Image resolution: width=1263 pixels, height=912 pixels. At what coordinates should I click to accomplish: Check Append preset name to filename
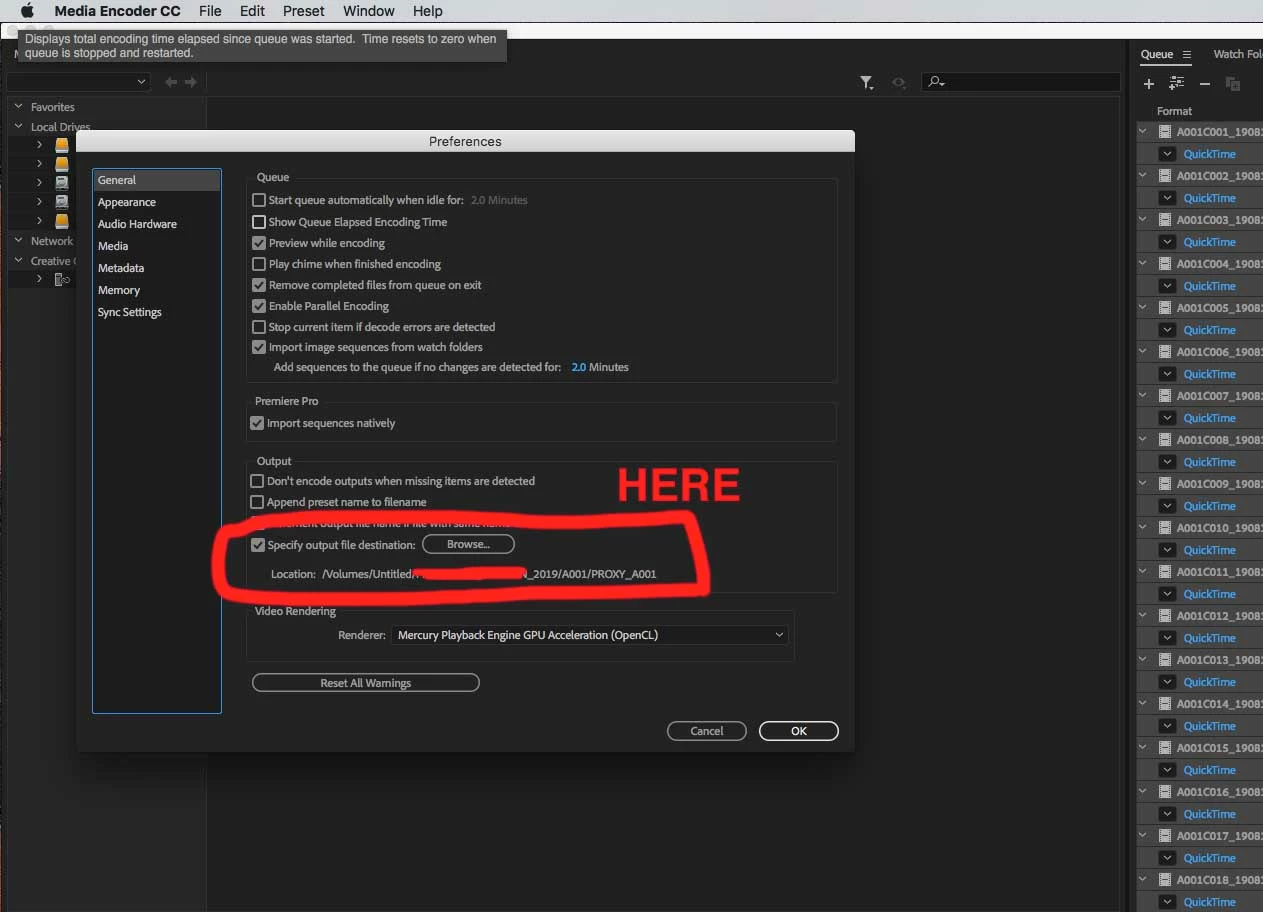point(257,502)
